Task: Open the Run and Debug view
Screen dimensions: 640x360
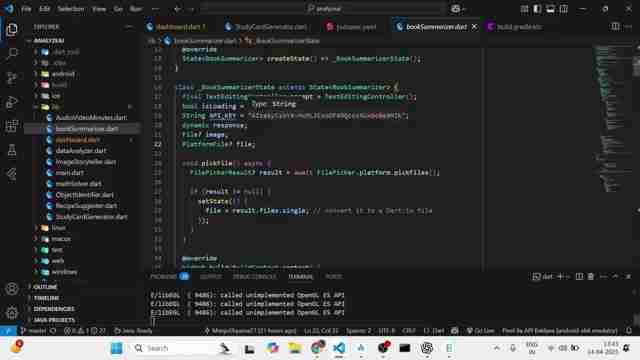Action: pos(11,102)
